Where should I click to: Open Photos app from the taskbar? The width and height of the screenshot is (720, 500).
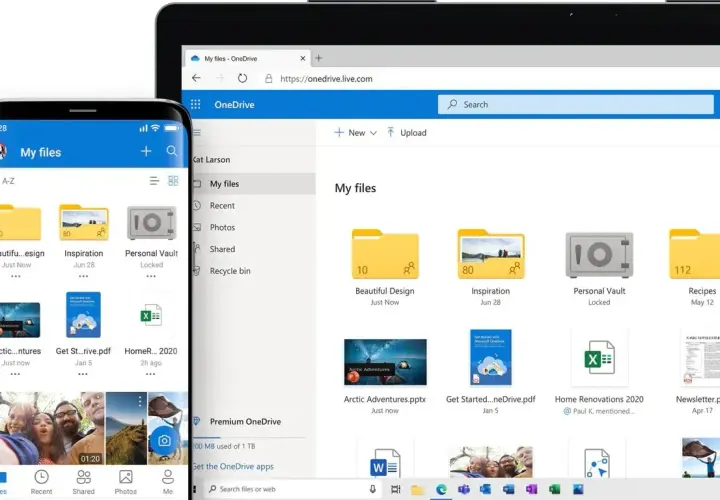[x=578, y=489]
